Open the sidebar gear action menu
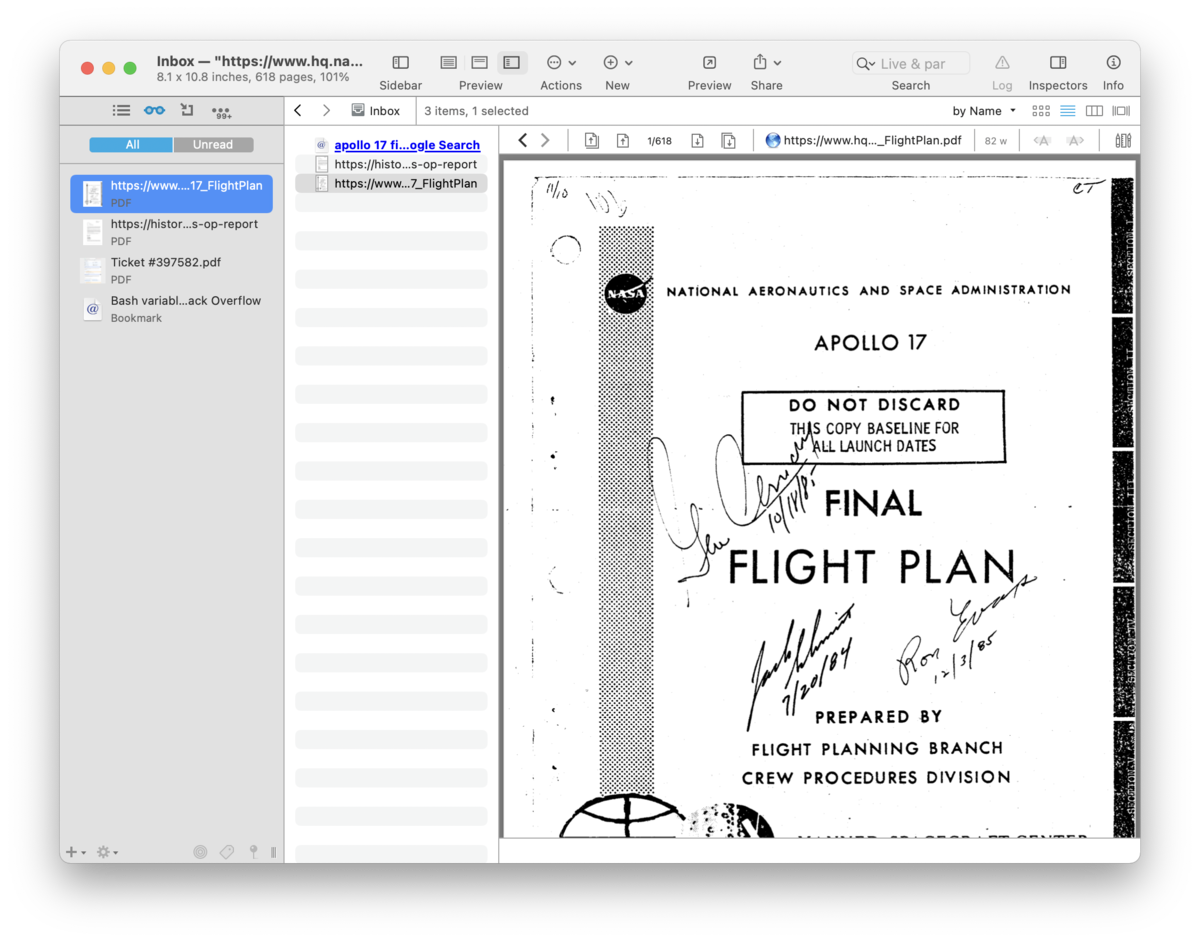Screen dimensions: 1200x942 click(x=106, y=852)
